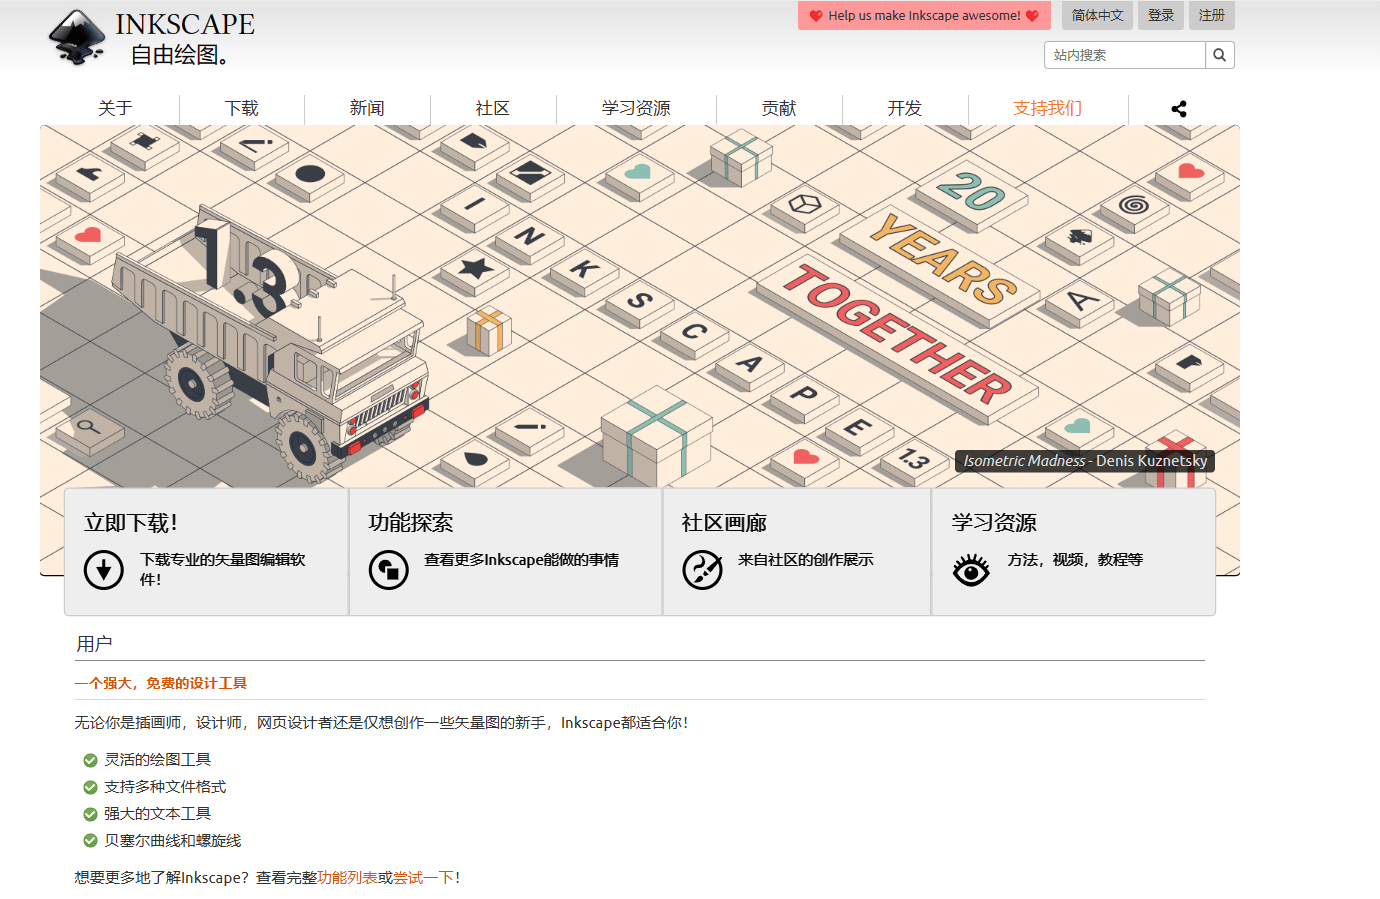
Task: Click the 自由绘图。 tagline text
Action: point(181,55)
